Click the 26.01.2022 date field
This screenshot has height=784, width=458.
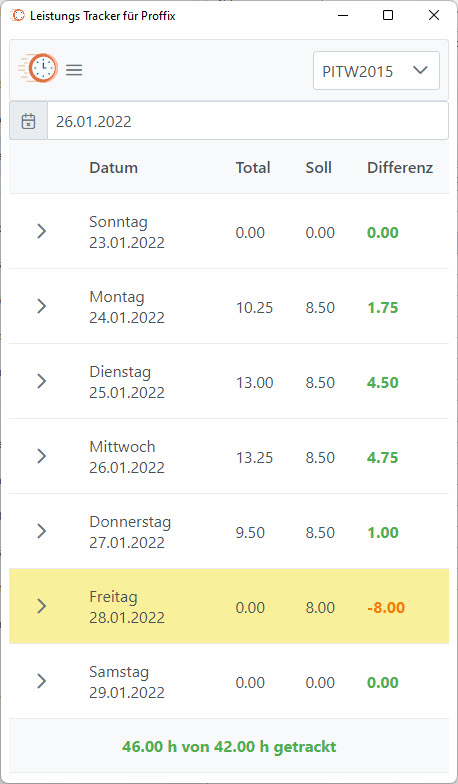tap(248, 121)
